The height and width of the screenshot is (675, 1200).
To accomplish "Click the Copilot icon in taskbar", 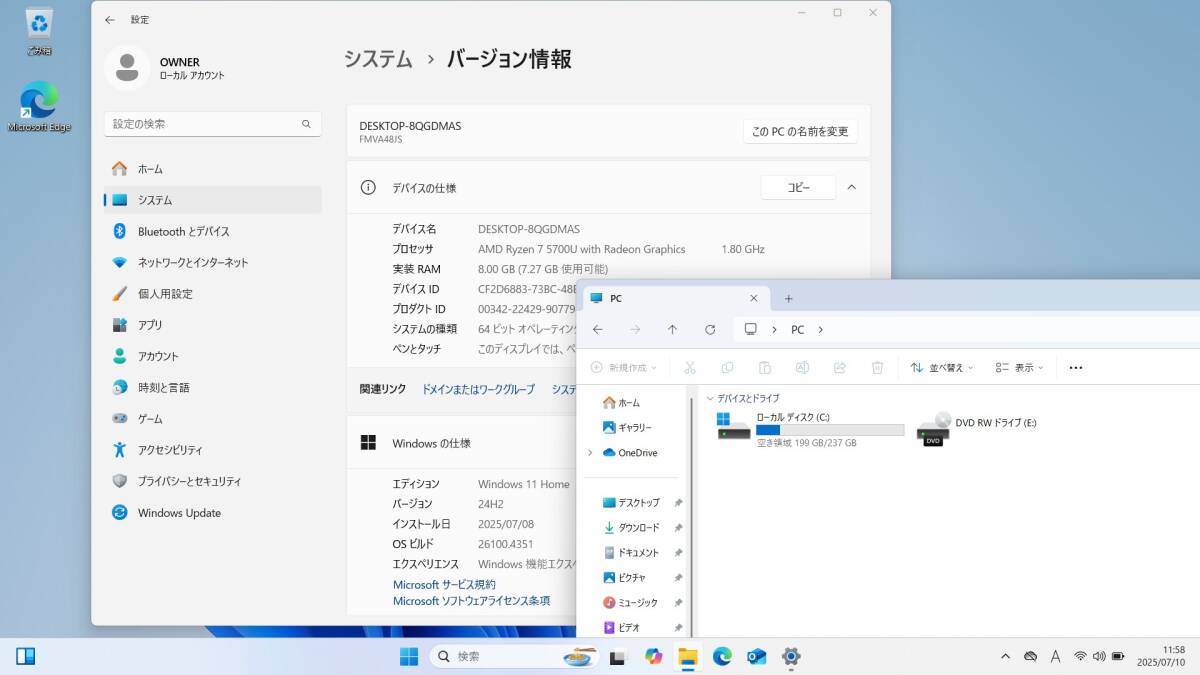I will [654, 657].
